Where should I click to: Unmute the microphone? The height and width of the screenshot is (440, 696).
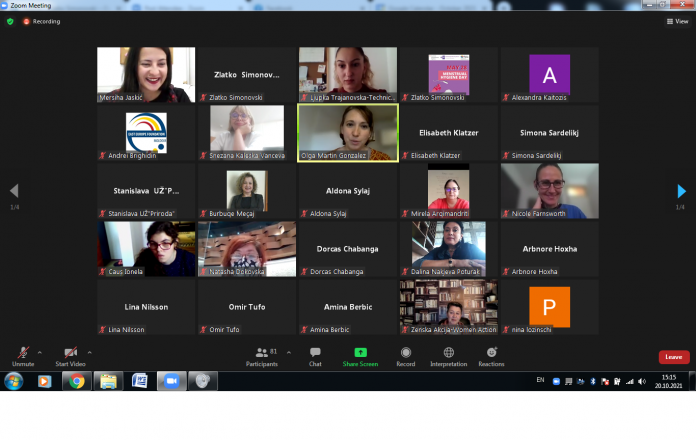click(22, 355)
